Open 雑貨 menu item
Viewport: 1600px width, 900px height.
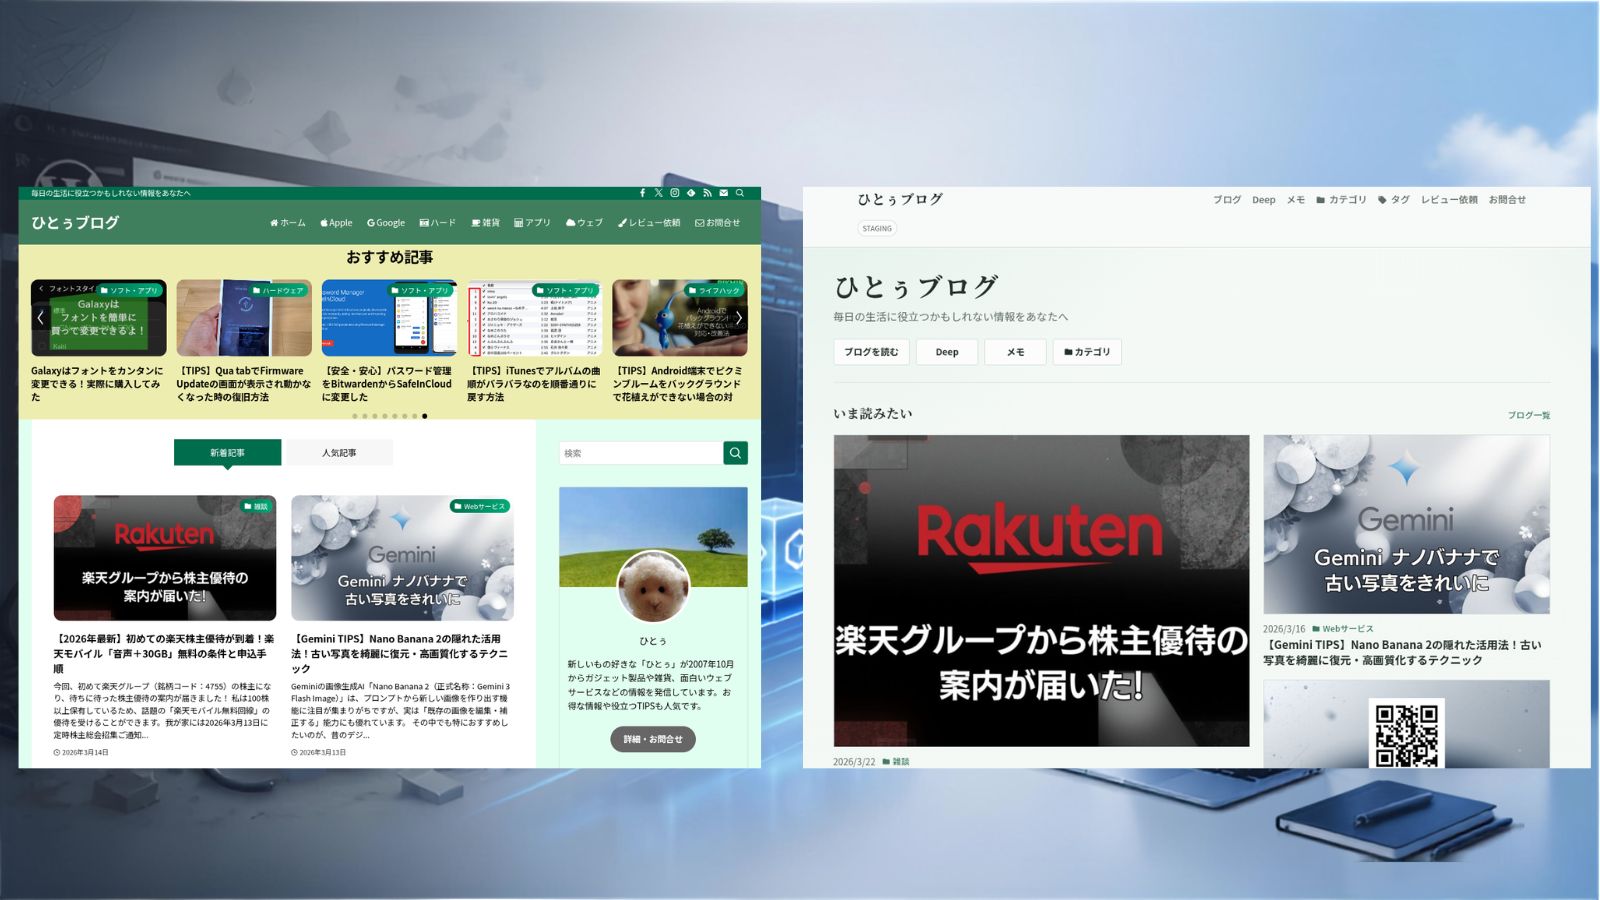pos(485,223)
